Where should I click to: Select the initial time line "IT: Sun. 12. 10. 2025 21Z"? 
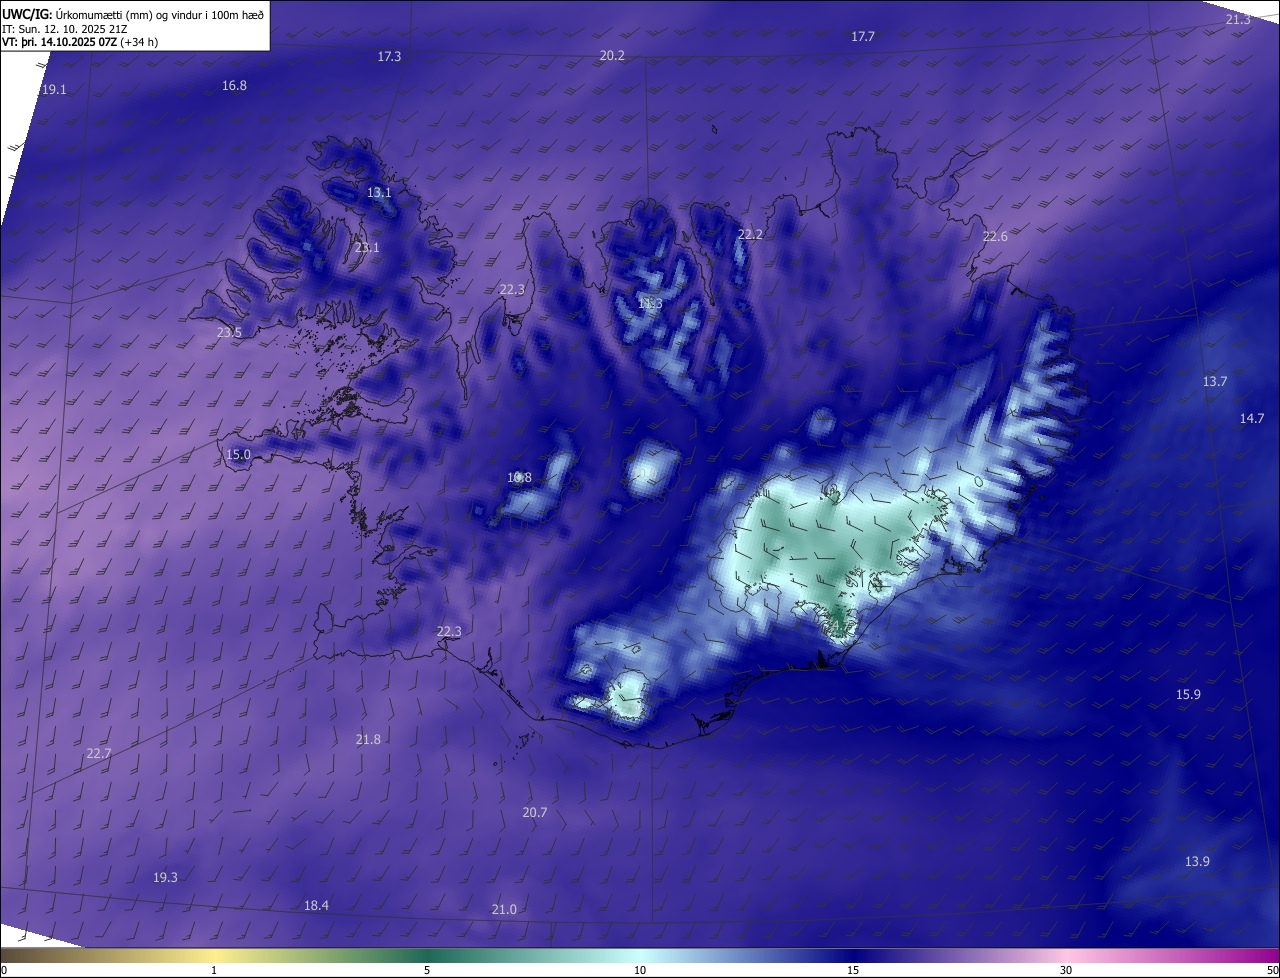coord(65,28)
